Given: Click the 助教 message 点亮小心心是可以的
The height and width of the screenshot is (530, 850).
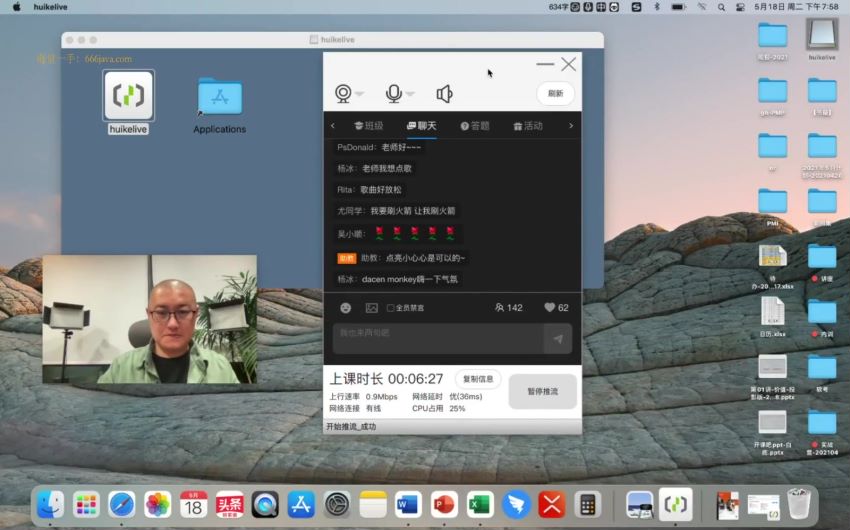Looking at the screenshot, I should tap(425, 258).
